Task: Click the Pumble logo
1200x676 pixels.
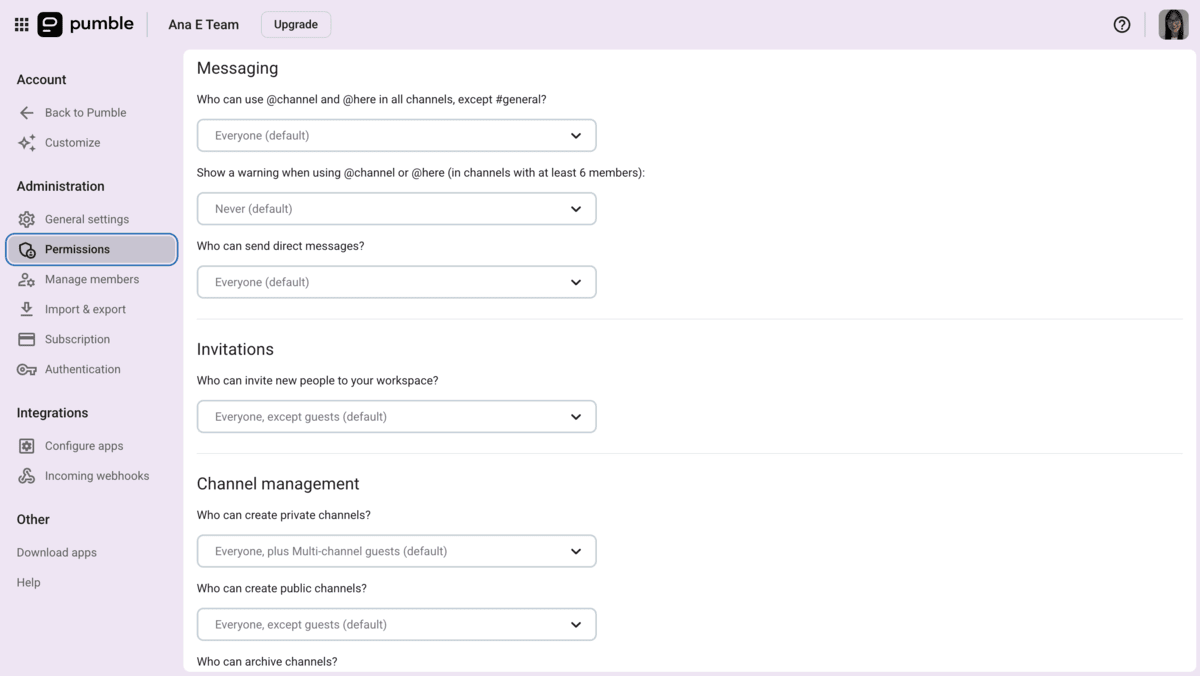Action: [x=85, y=24]
